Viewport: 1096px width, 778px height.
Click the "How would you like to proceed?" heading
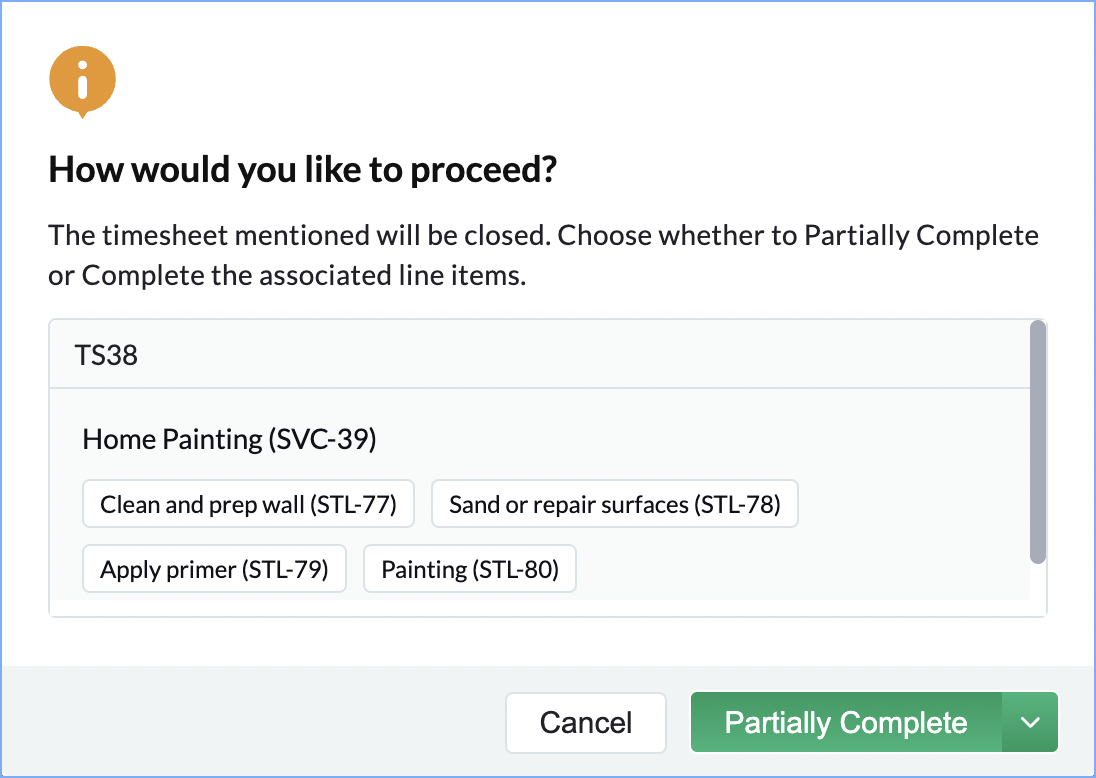tap(302, 170)
